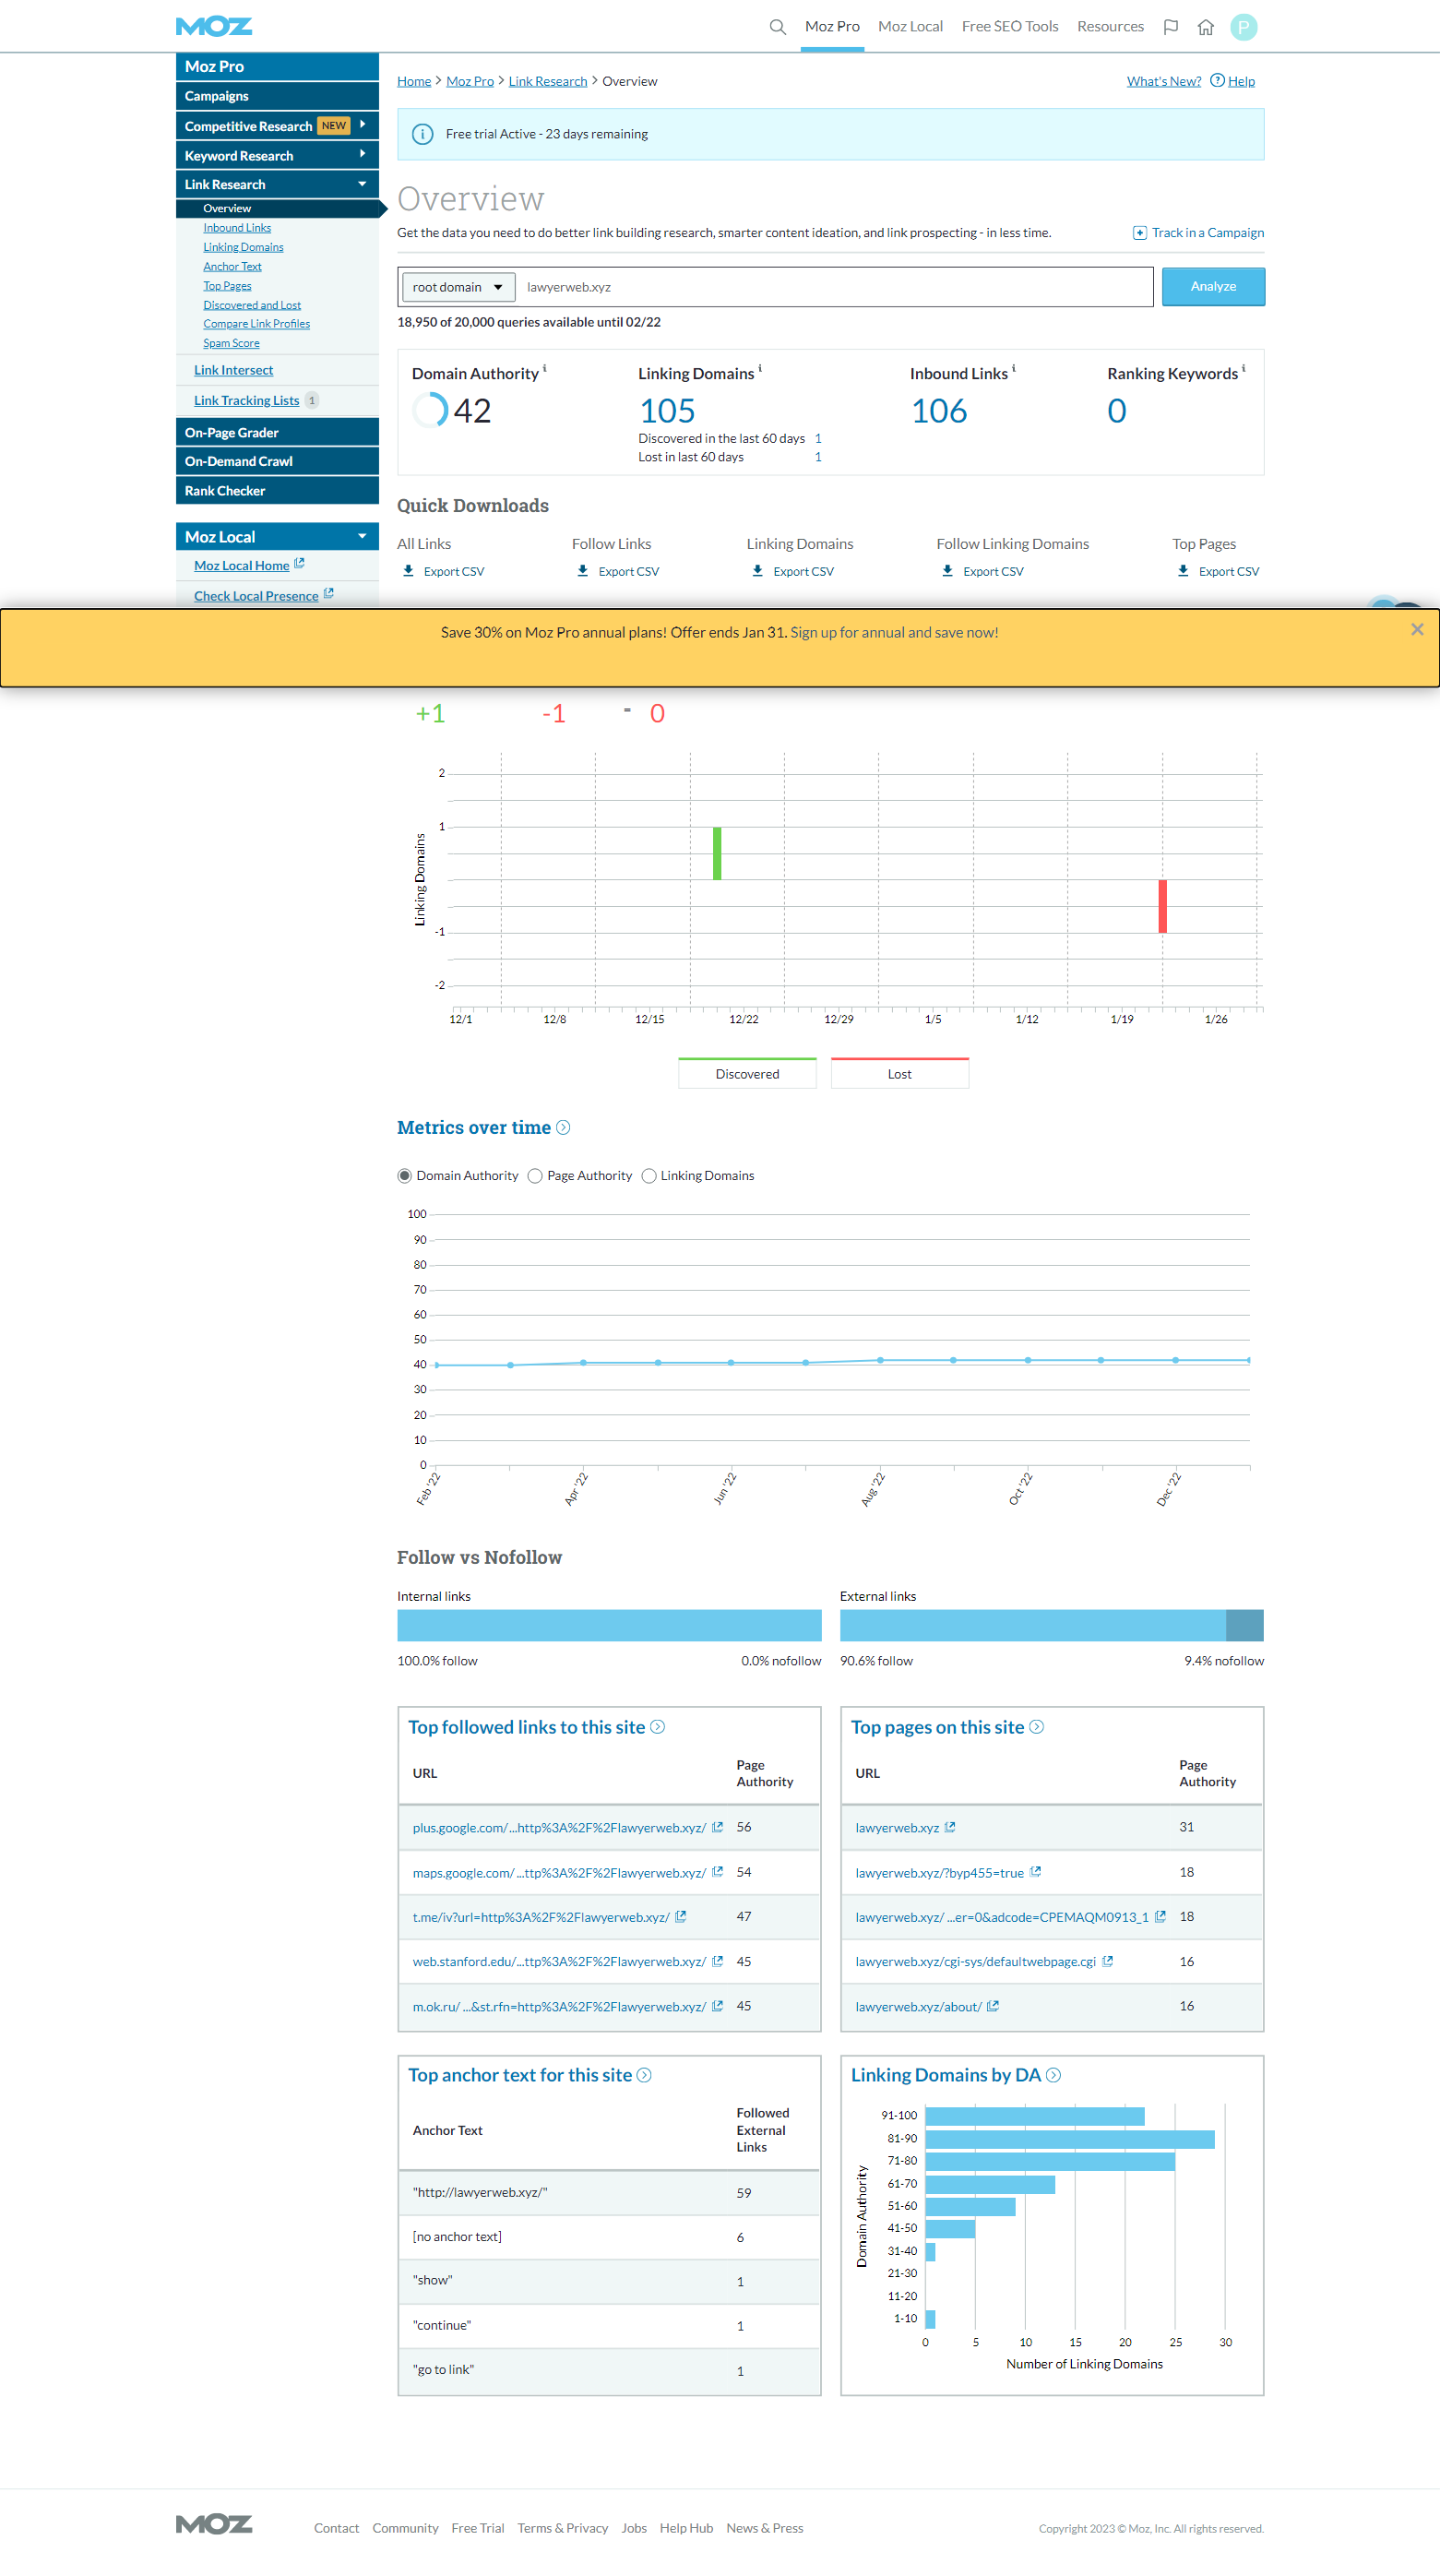Screen dimensions: 1440x2576
Task: Open help icon for Top followed links
Action: tap(657, 1727)
